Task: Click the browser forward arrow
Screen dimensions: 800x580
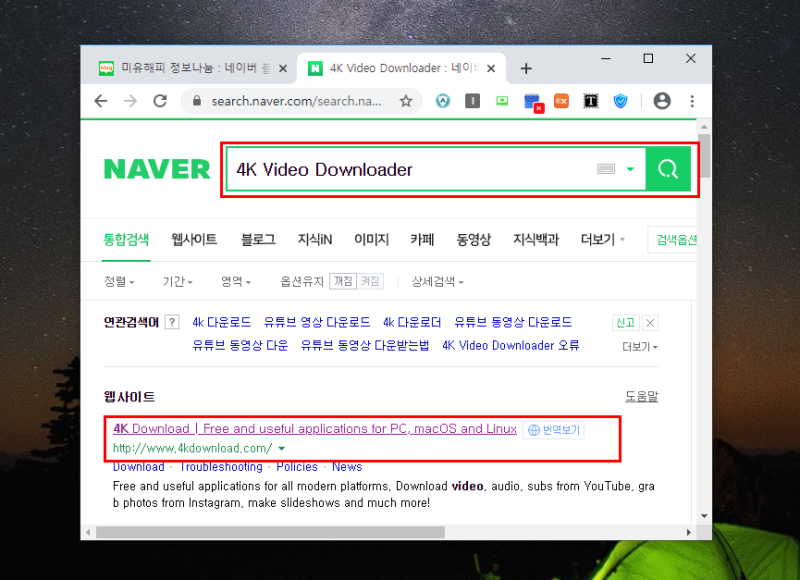Action: click(x=131, y=101)
